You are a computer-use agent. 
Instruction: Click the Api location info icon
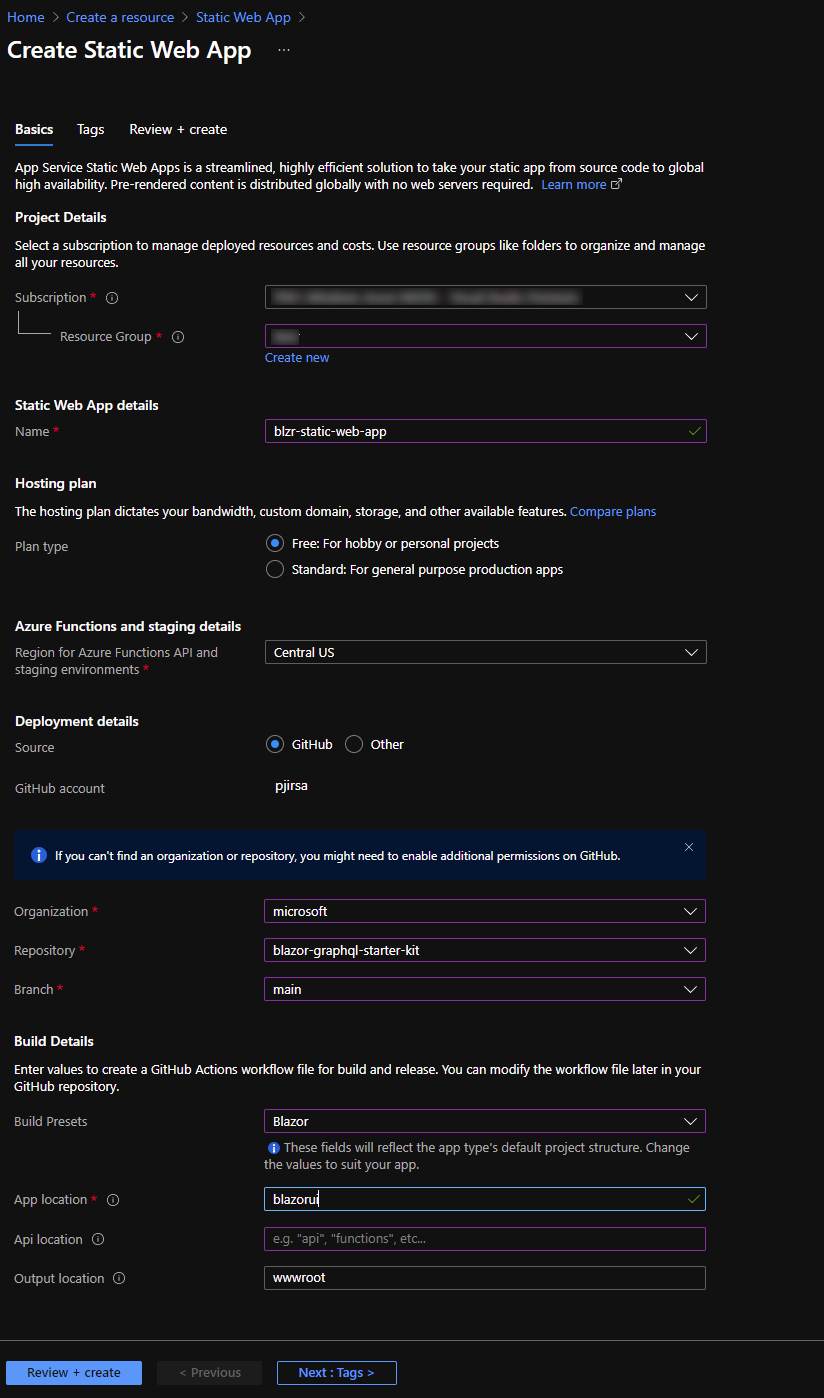point(98,1239)
